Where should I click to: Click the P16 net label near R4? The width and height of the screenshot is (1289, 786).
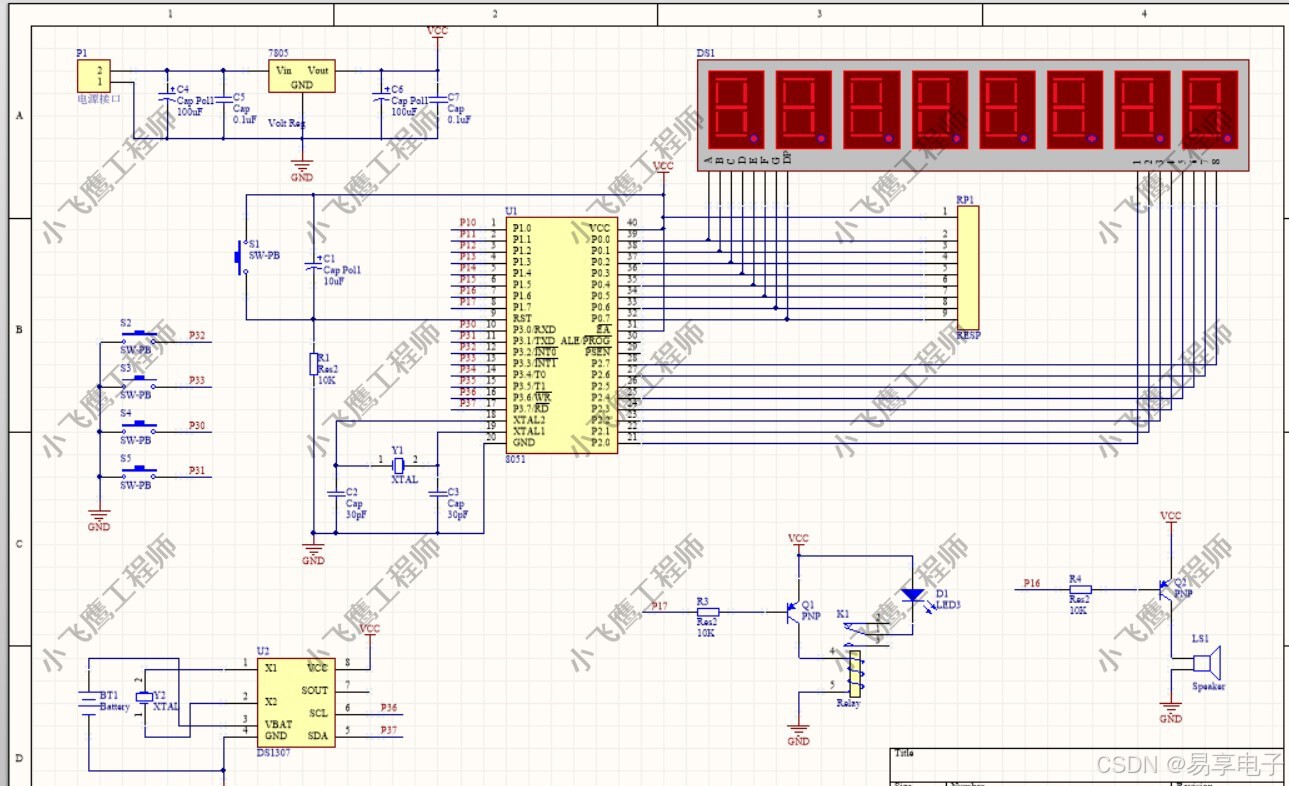pos(1031,583)
